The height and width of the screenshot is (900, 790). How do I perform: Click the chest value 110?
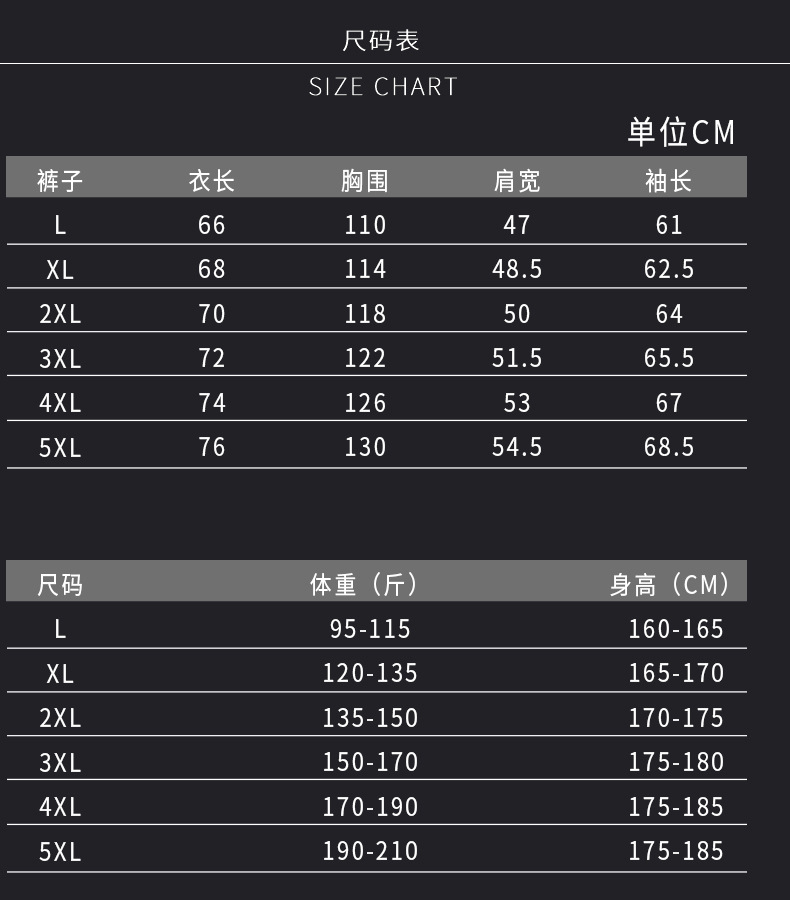(365, 225)
